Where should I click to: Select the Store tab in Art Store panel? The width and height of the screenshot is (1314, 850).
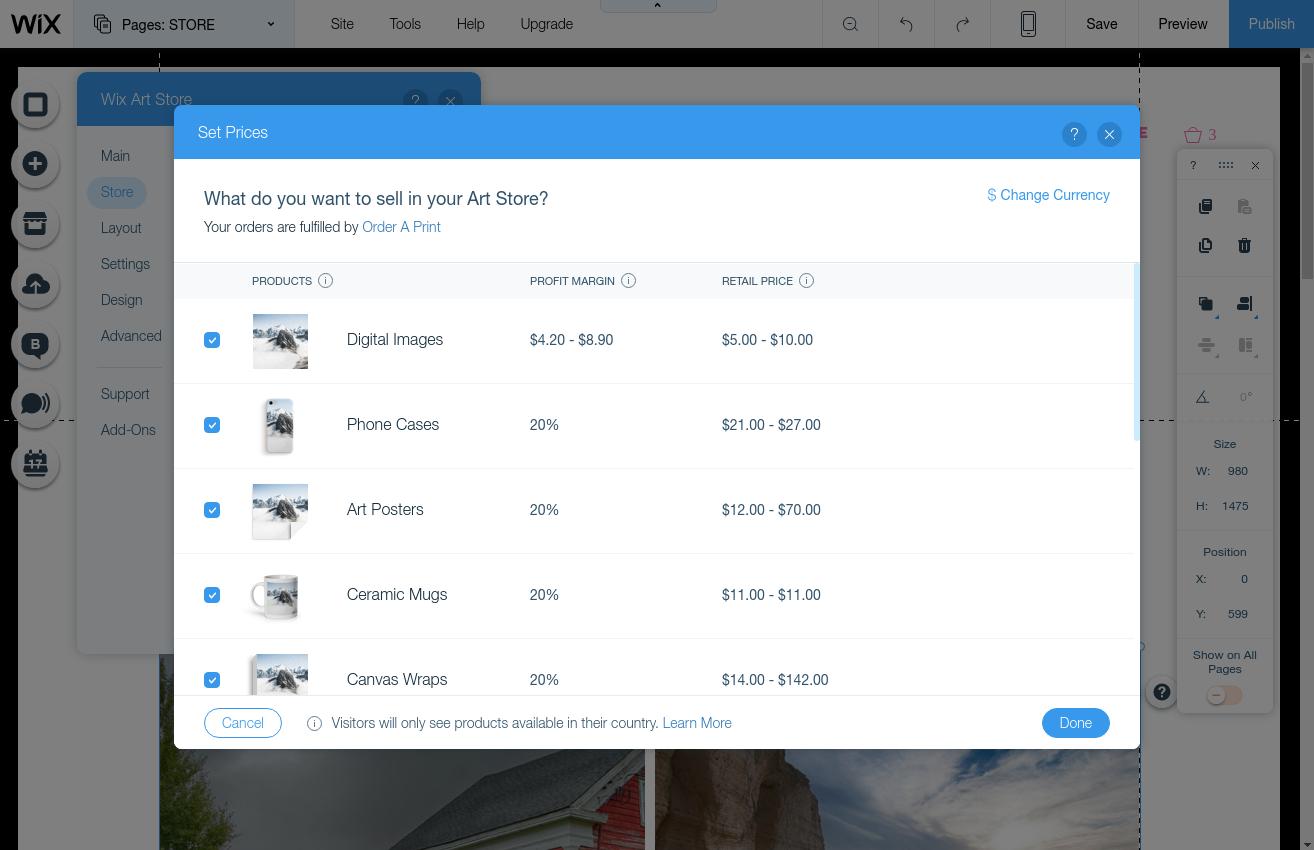point(117,192)
